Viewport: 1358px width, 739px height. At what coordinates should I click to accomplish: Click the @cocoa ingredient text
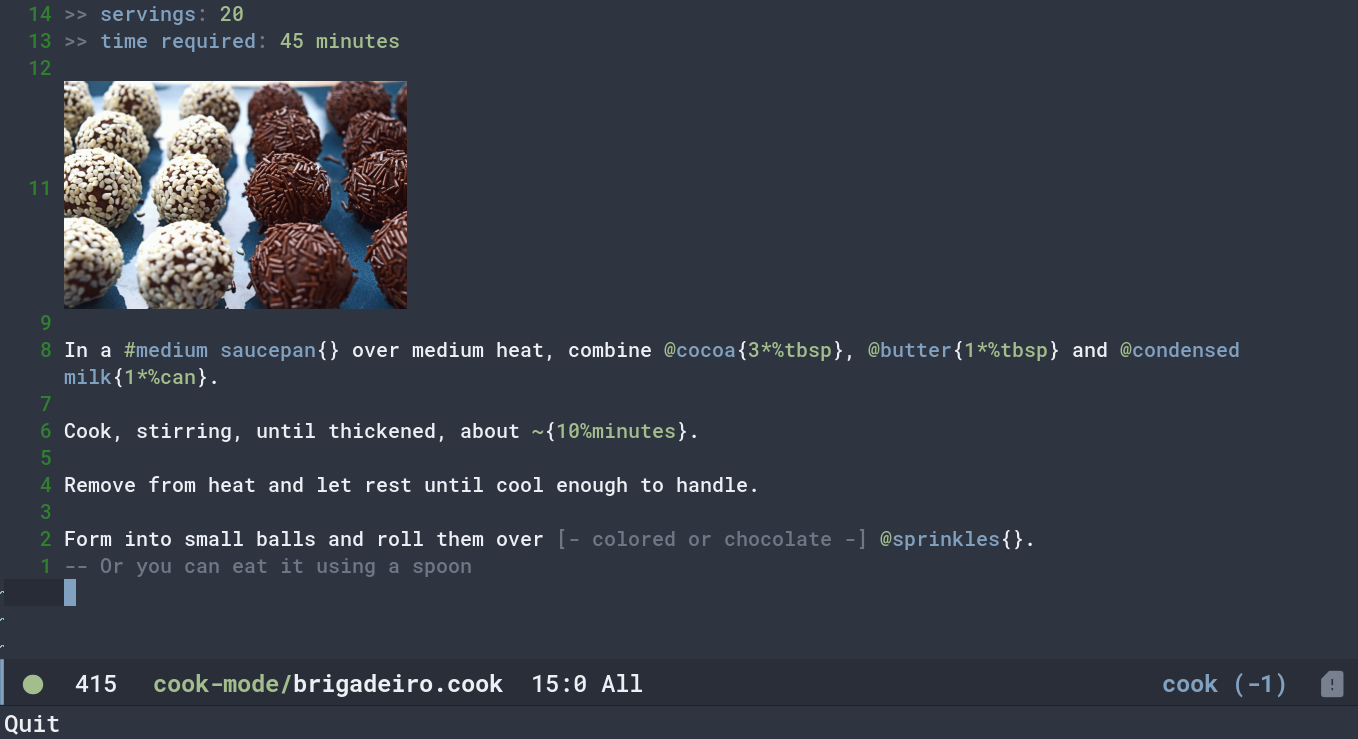tap(700, 351)
